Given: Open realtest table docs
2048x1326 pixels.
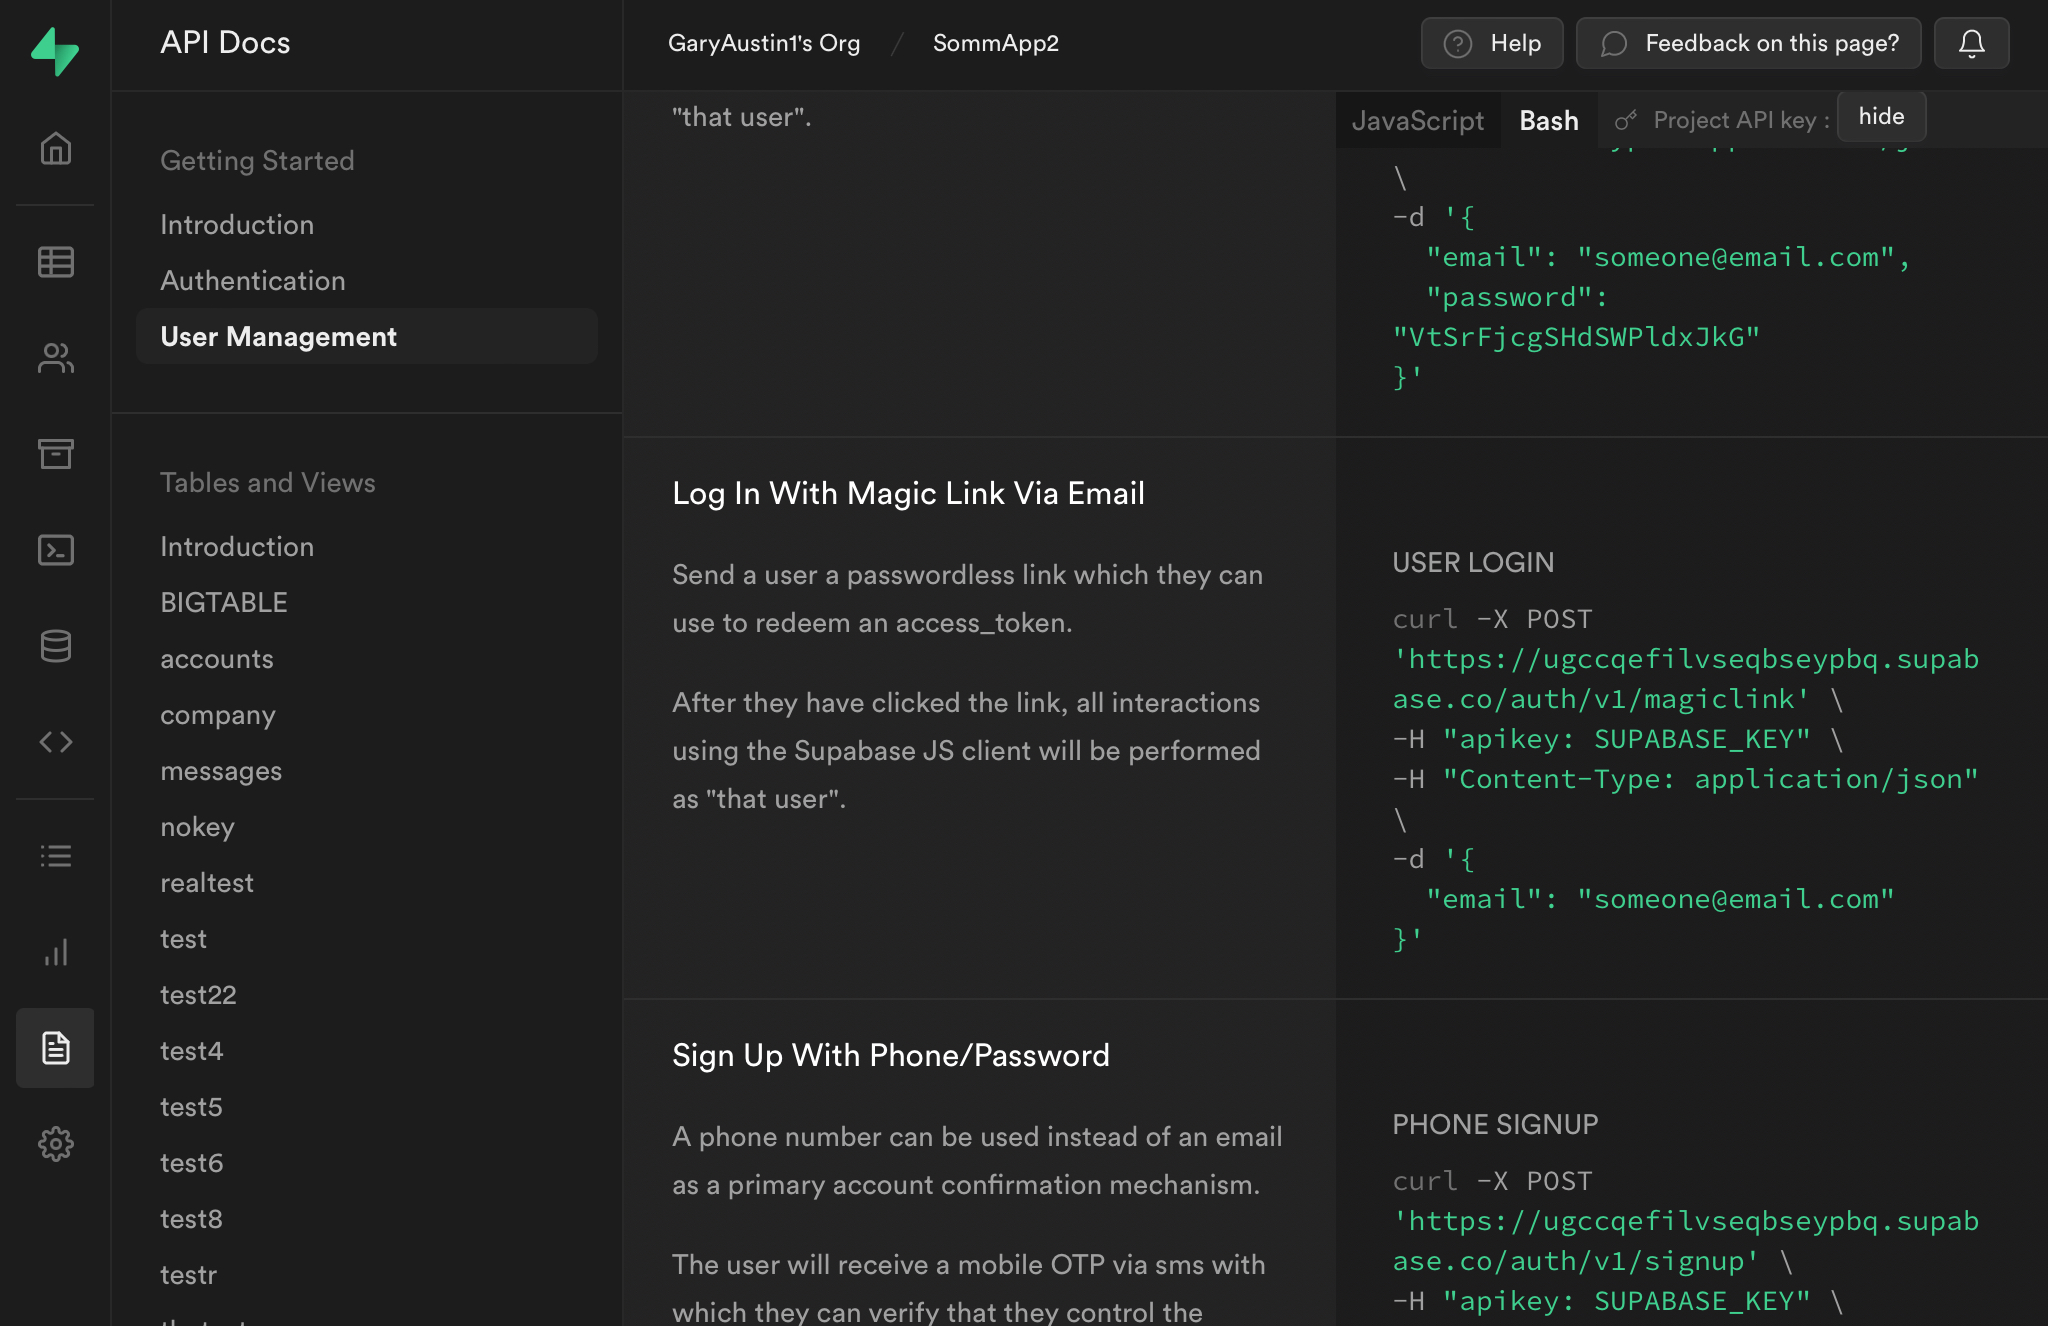Looking at the screenshot, I should point(207,882).
